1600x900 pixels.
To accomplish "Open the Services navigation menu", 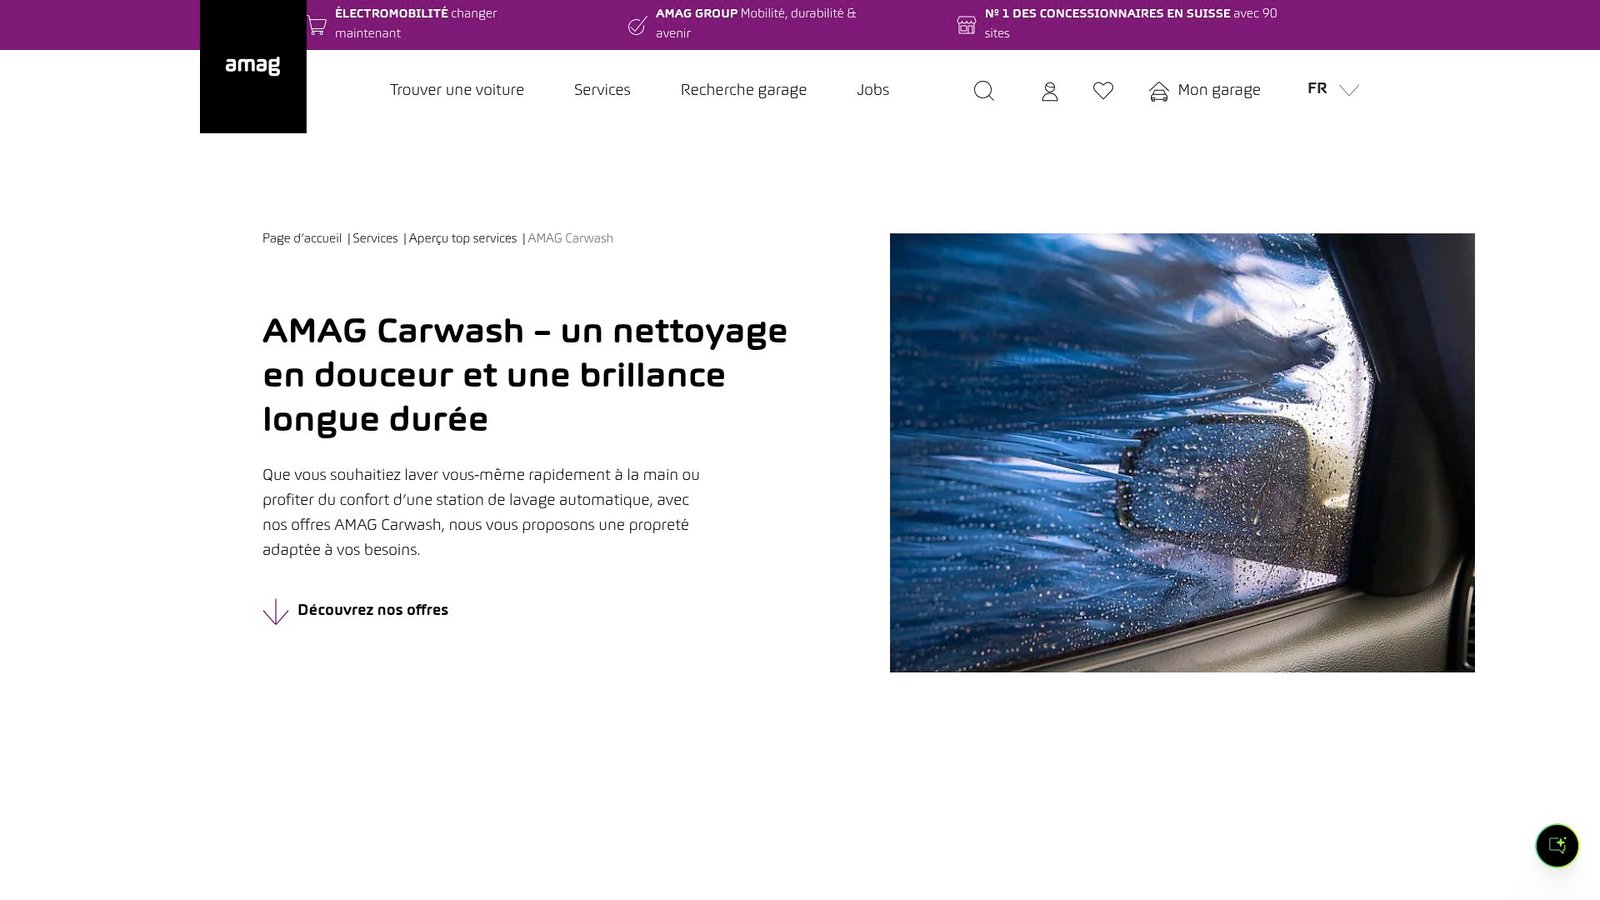I will 602,90.
